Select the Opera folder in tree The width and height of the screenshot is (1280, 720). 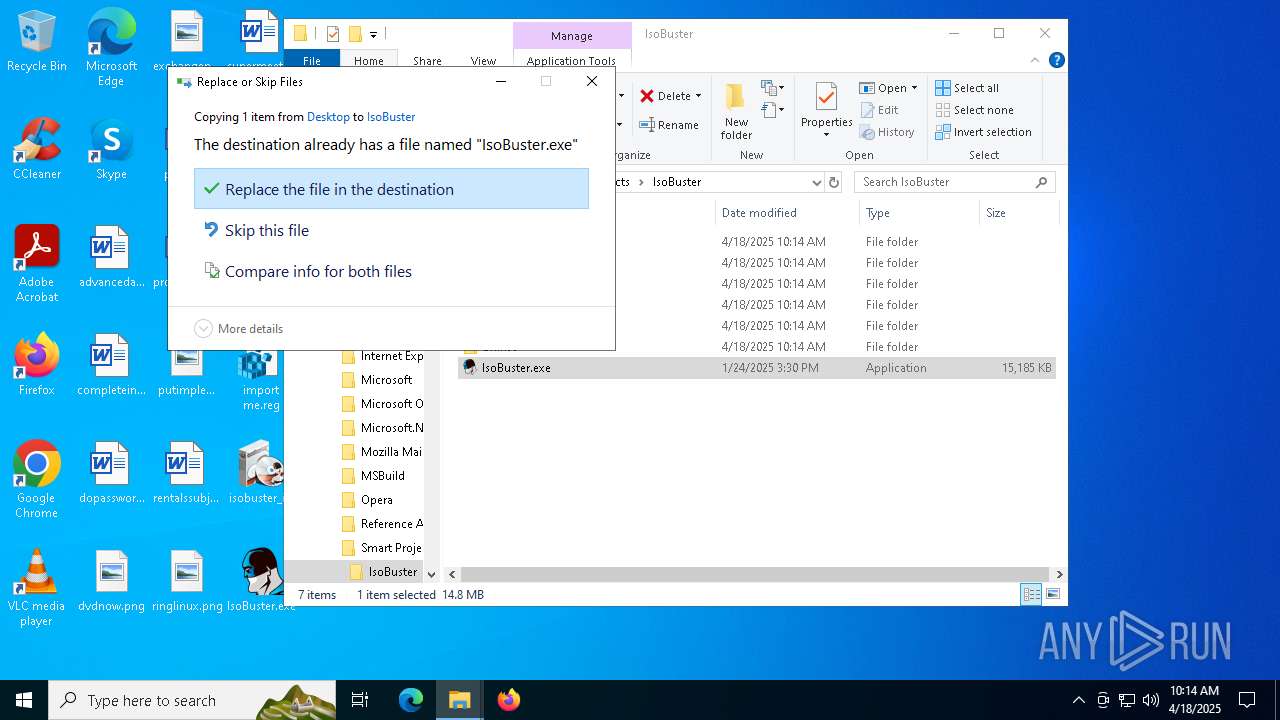367,500
